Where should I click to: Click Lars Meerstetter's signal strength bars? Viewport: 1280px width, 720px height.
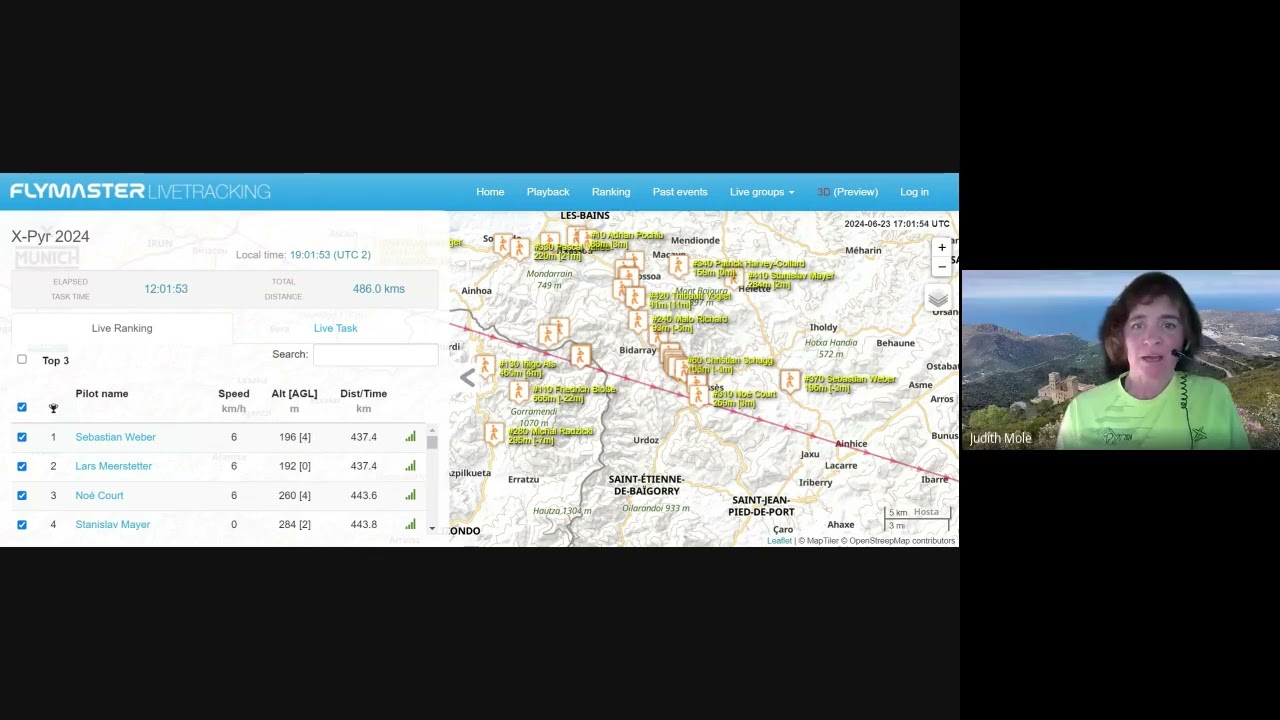(x=410, y=465)
